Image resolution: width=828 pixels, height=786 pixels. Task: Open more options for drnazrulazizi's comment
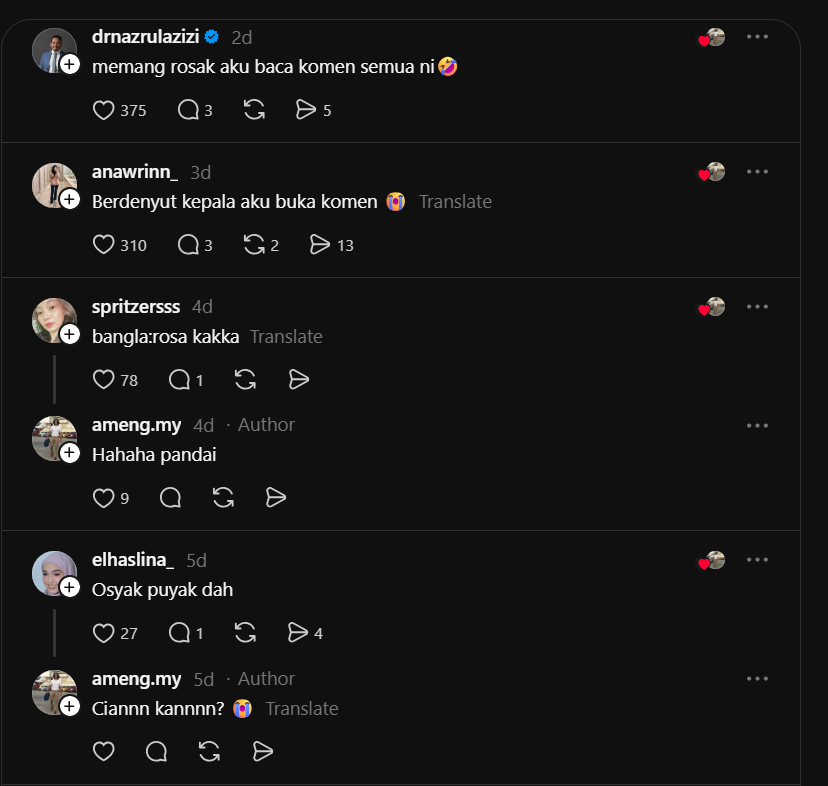[x=757, y=37]
